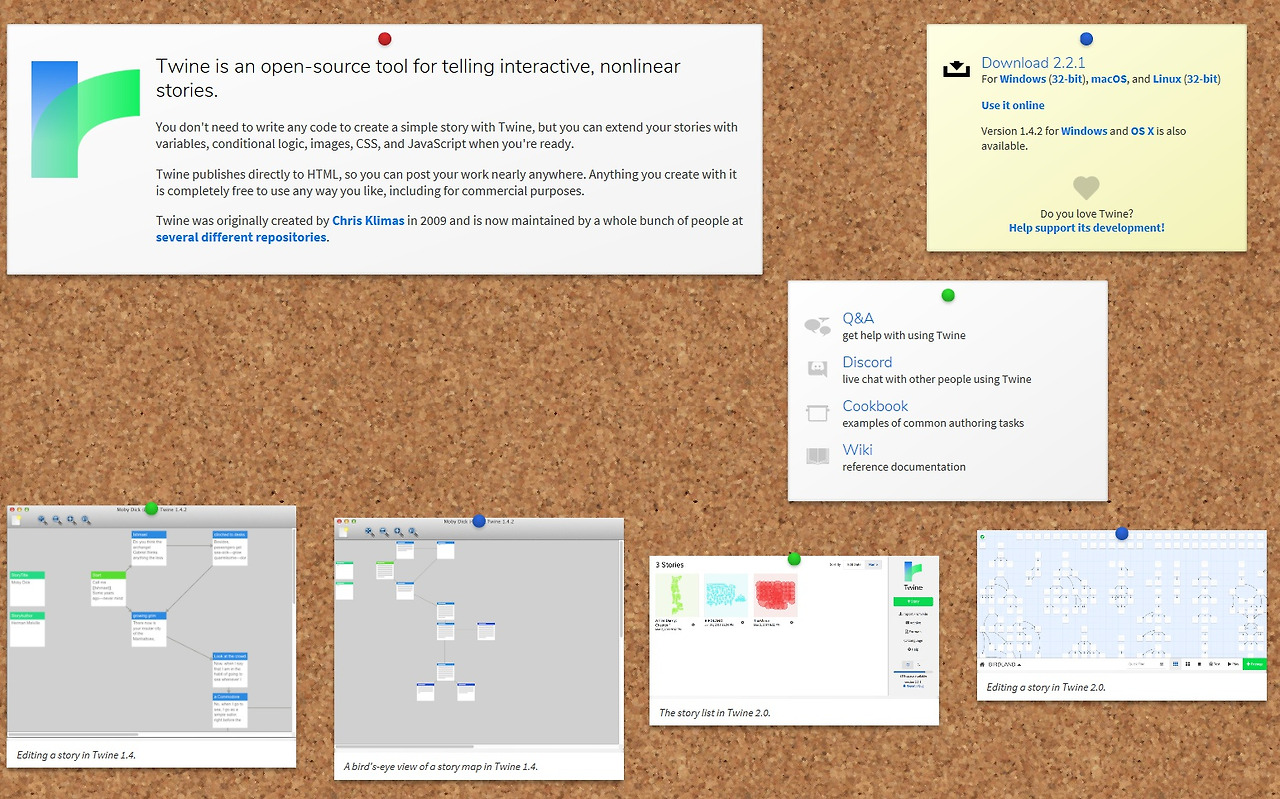Click the Wiki open book icon

click(x=818, y=456)
